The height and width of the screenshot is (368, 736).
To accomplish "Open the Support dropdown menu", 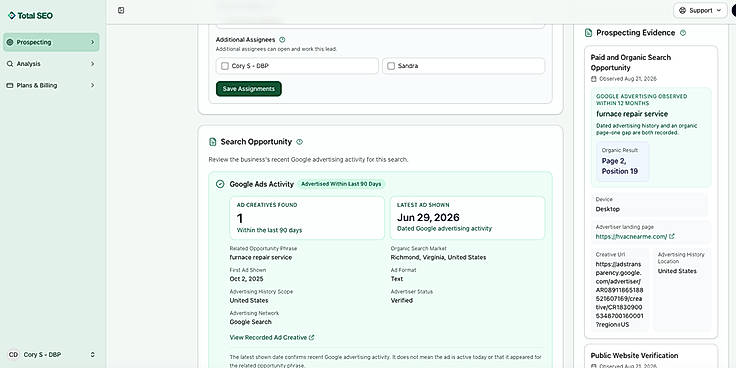I will [700, 10].
